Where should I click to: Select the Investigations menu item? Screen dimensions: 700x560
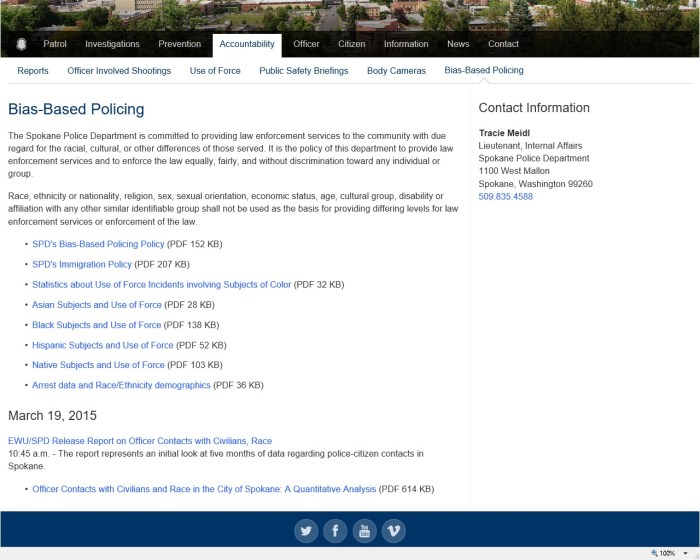tap(112, 44)
